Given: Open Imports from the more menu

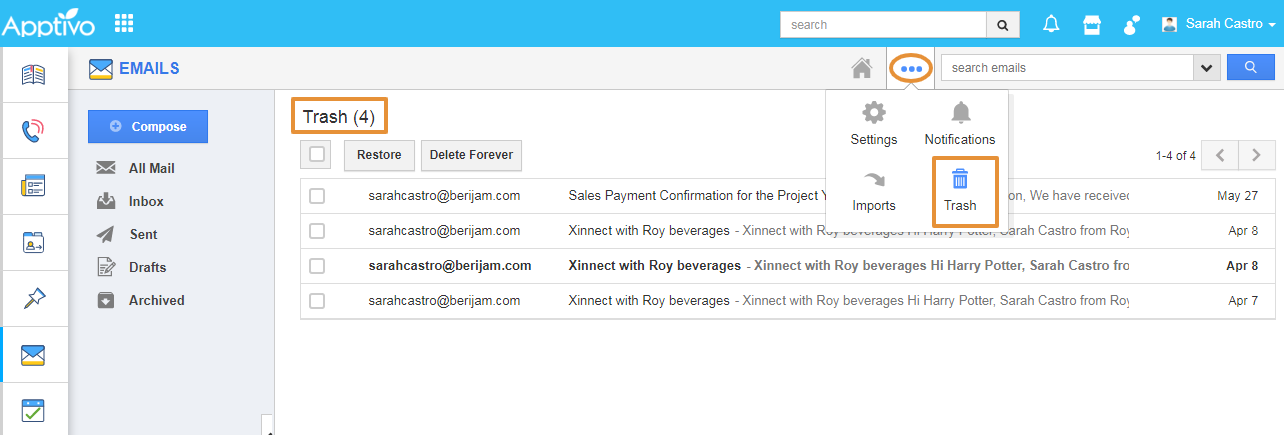Looking at the screenshot, I should point(874,191).
